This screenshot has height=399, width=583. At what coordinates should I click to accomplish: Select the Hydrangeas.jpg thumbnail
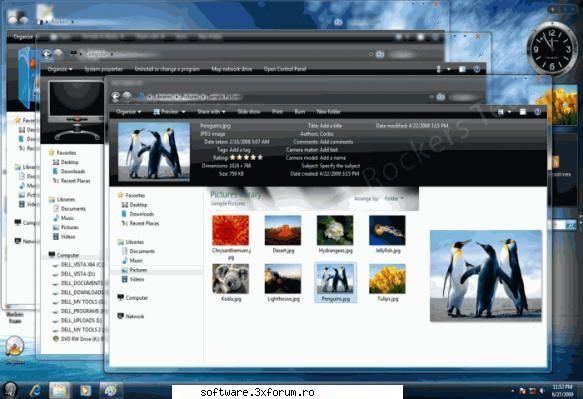[x=335, y=231]
